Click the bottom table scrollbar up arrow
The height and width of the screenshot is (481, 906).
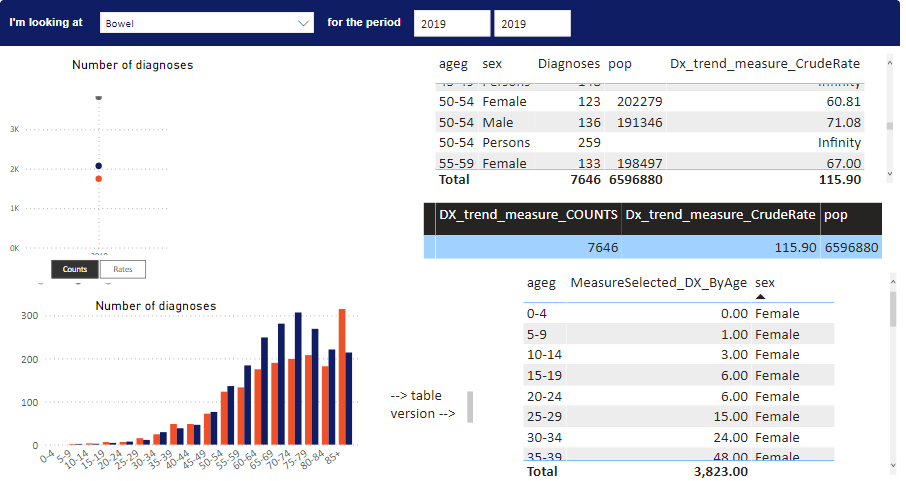point(893,282)
